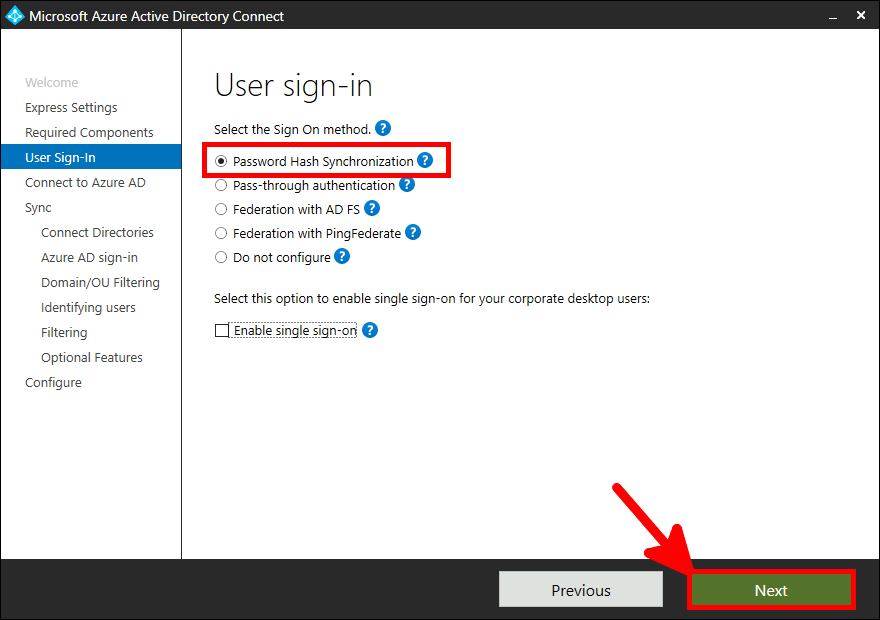This screenshot has width=880, height=620.
Task: Open Identifying users sub-step
Action: coord(88,307)
